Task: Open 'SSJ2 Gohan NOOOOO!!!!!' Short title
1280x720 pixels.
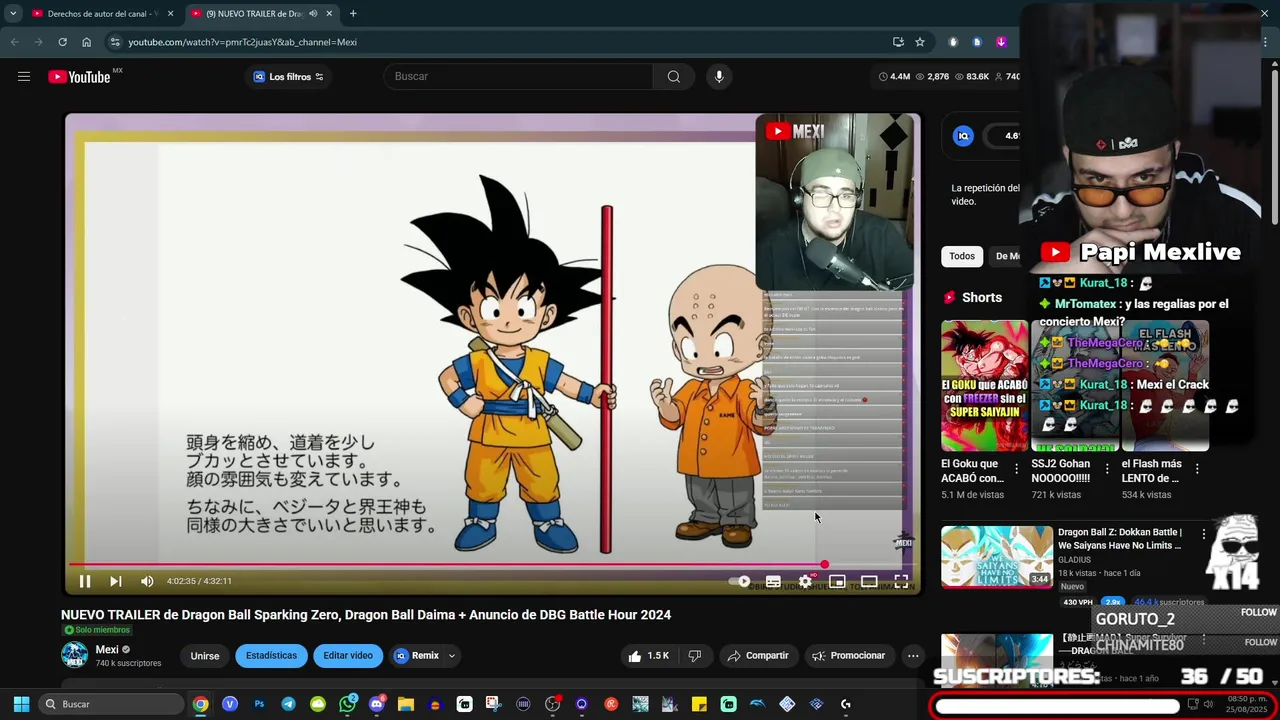Action: [1060, 471]
